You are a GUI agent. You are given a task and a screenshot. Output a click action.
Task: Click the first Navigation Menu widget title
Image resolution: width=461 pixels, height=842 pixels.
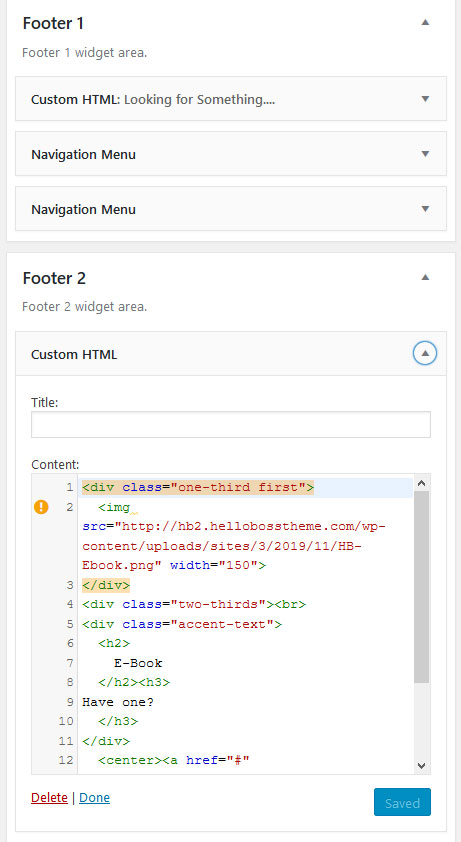[x=83, y=154]
